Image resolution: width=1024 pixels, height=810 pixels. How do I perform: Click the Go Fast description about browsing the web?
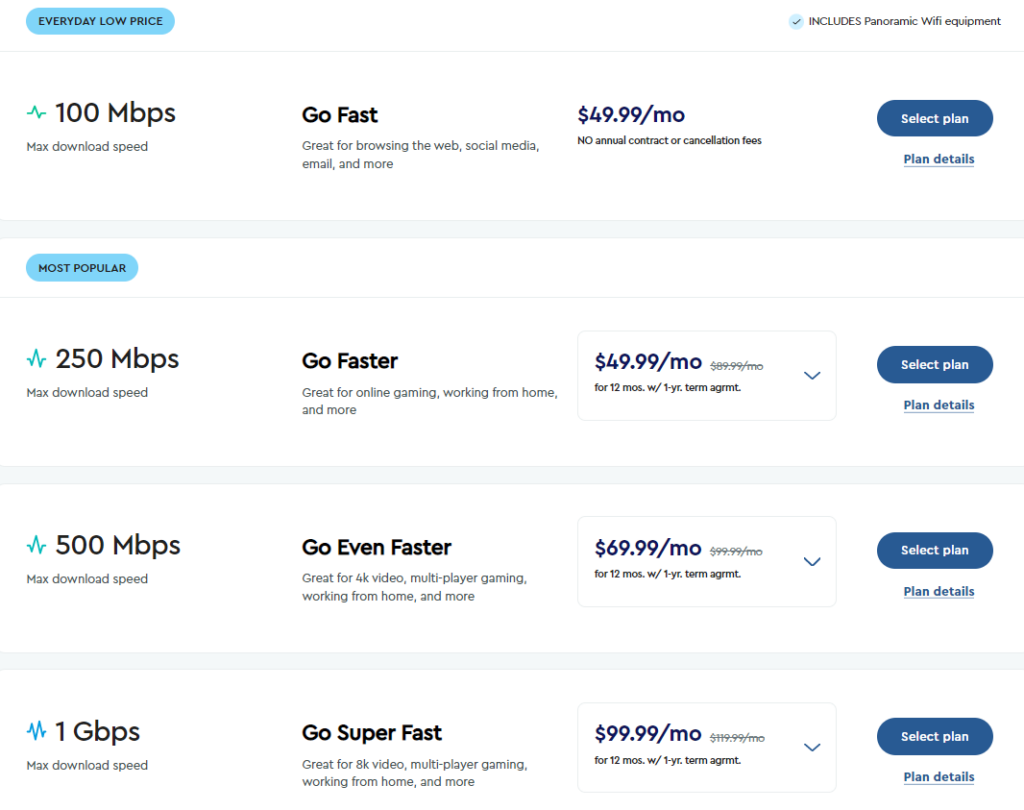click(421, 155)
